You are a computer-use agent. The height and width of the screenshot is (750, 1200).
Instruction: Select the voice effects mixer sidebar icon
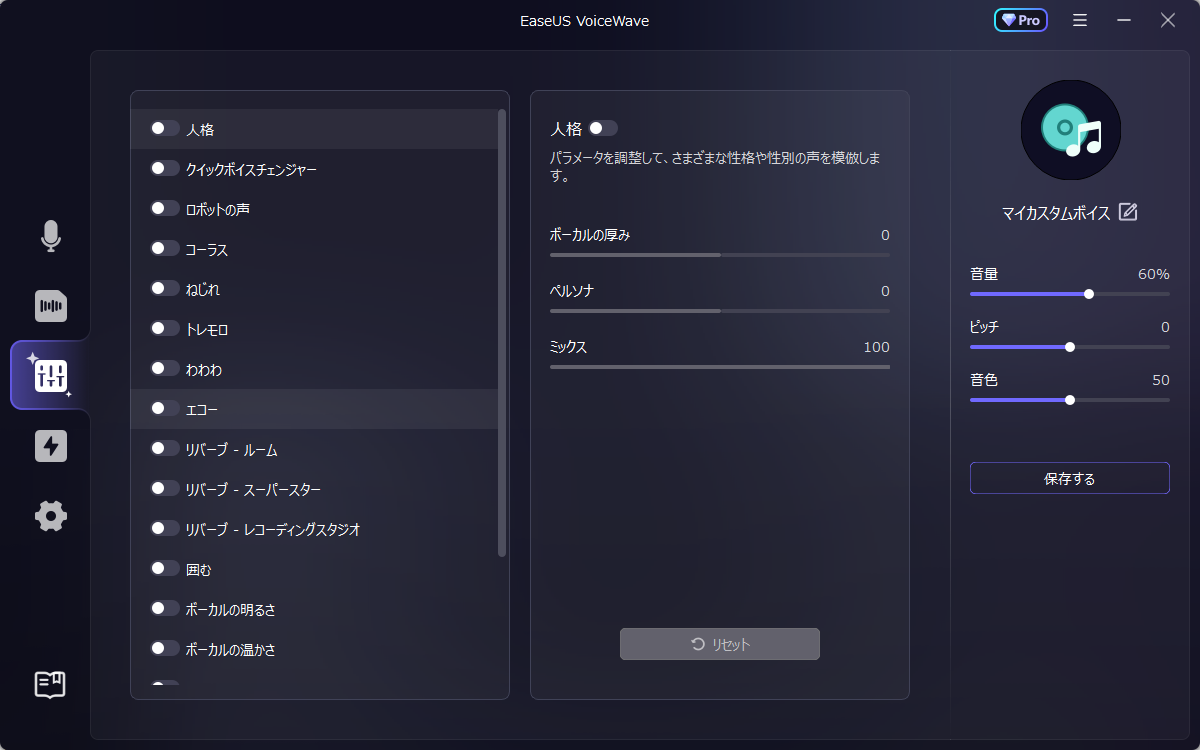[51, 375]
